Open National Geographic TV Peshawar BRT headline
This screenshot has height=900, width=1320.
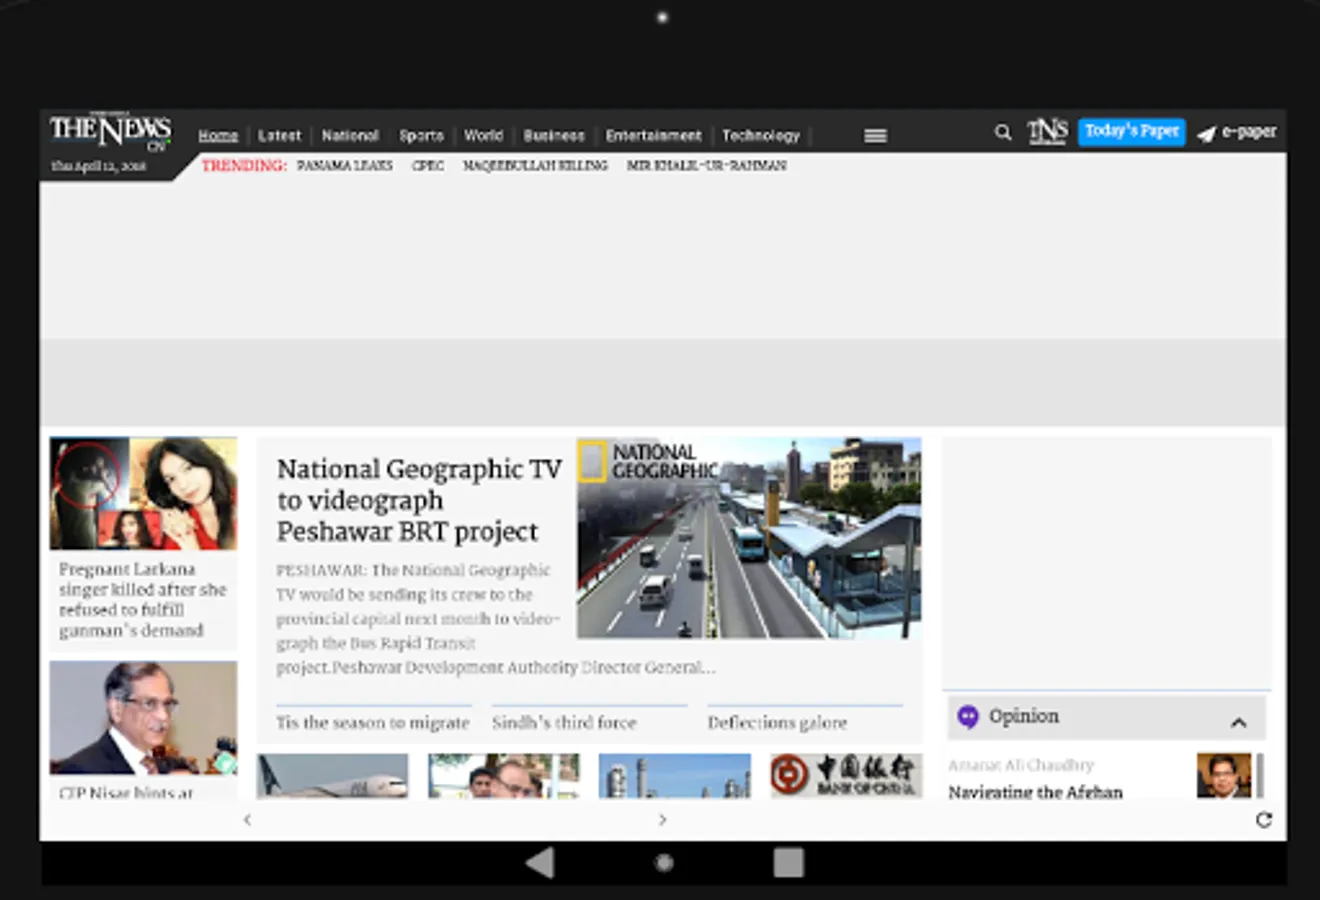(x=419, y=500)
